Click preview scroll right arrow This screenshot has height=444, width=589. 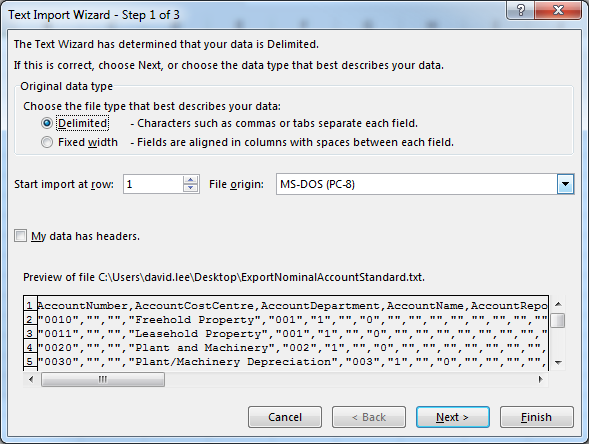pos(541,380)
